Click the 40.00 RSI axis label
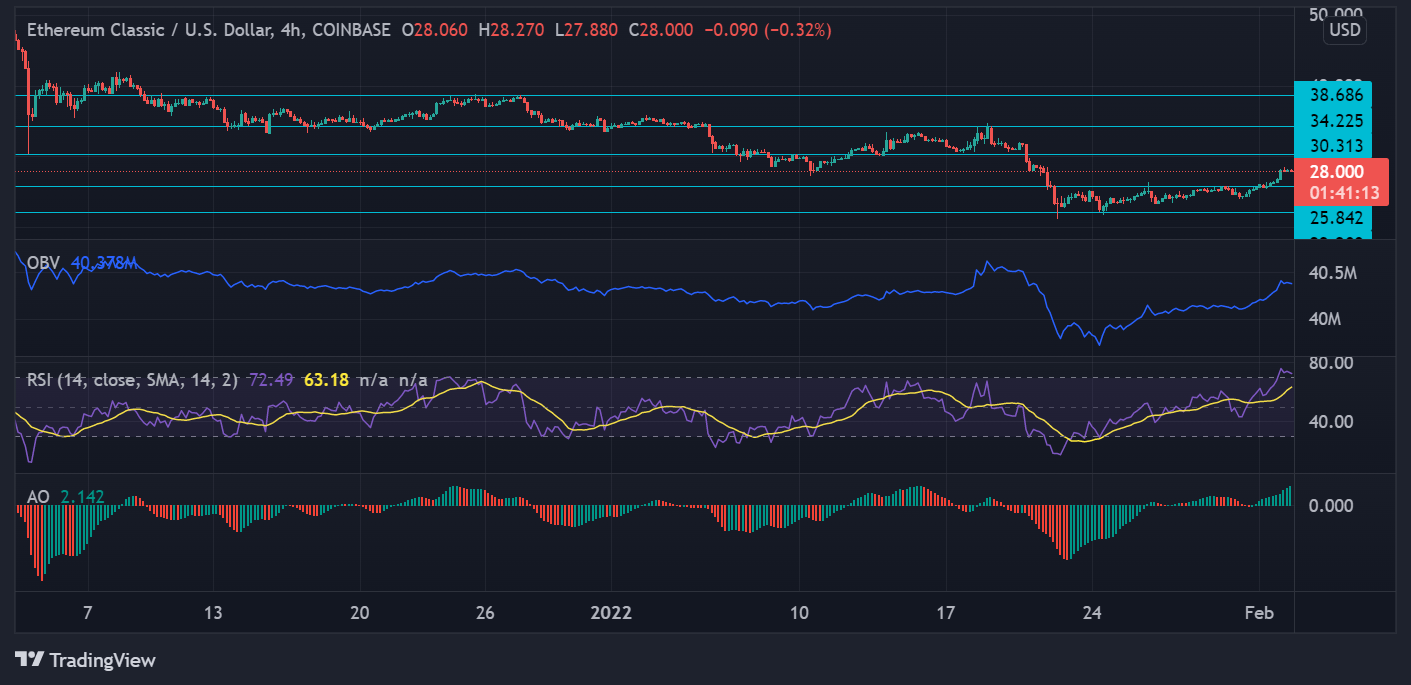 1331,421
